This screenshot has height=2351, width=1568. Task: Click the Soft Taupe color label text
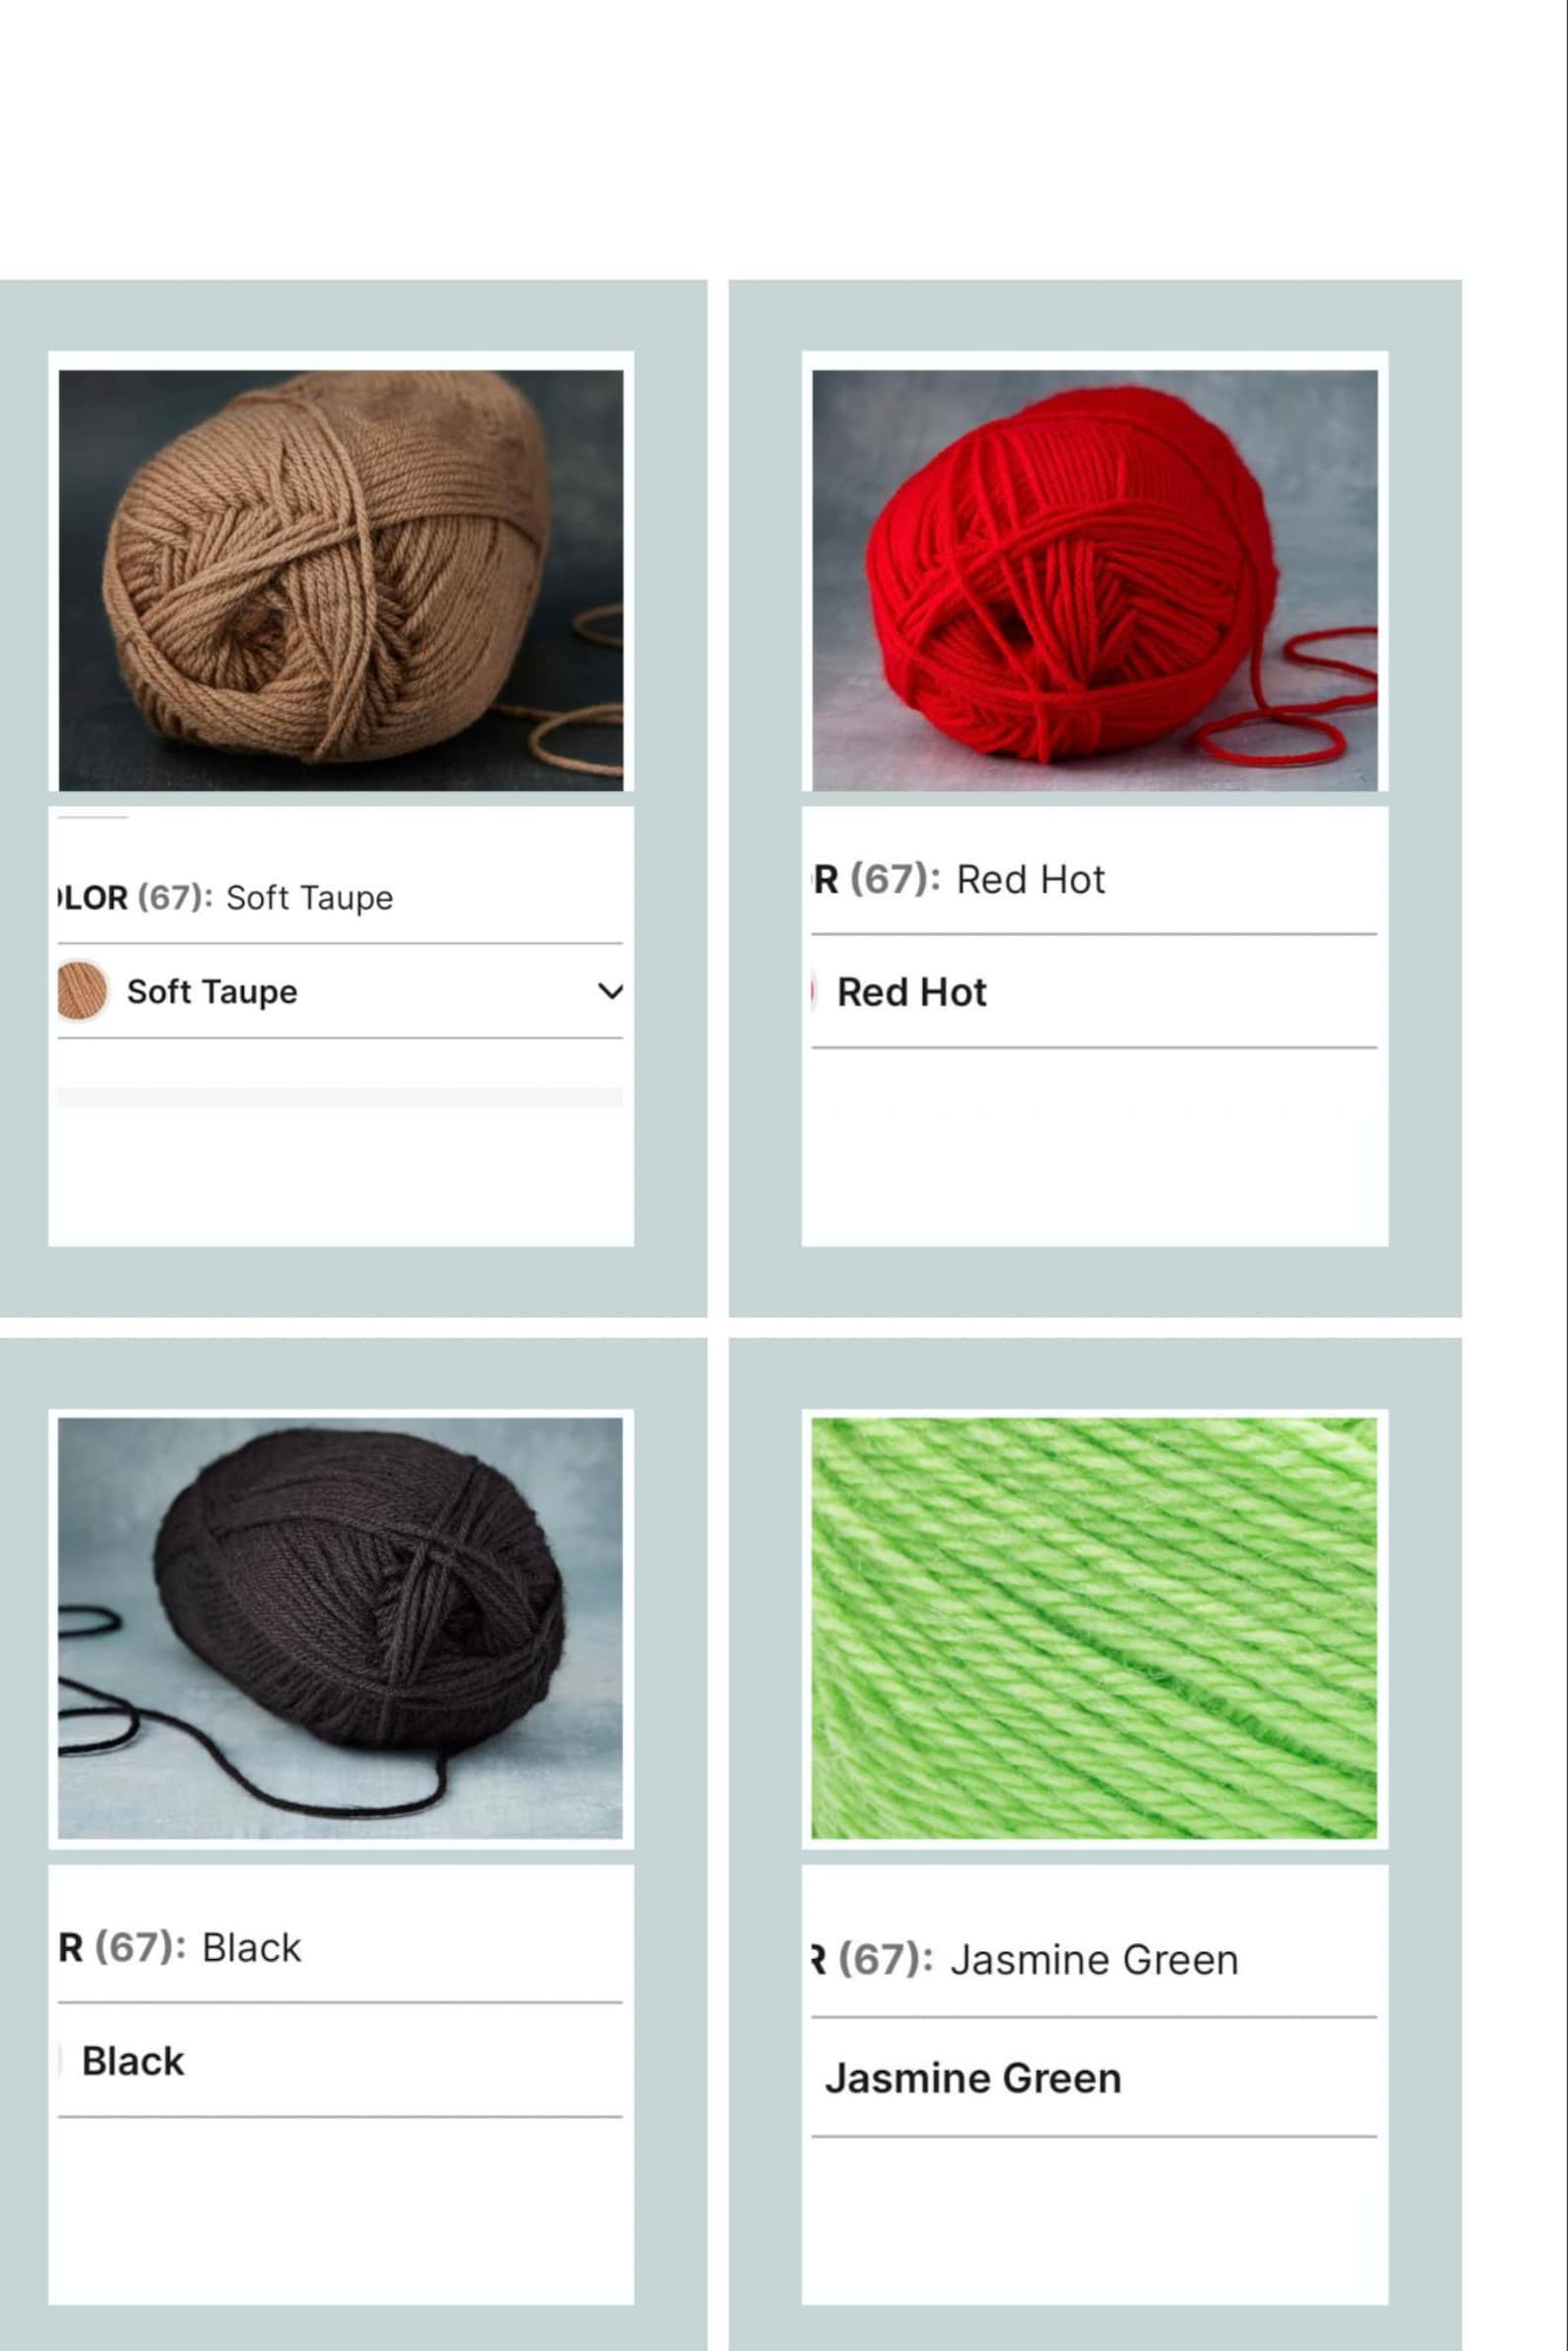(309, 898)
